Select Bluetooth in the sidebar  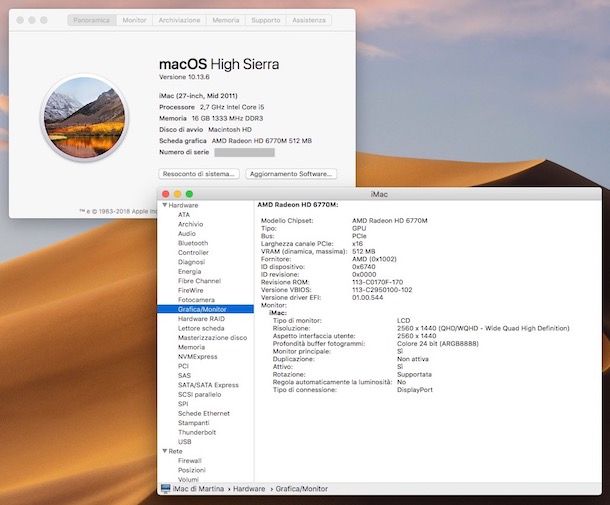click(x=193, y=243)
